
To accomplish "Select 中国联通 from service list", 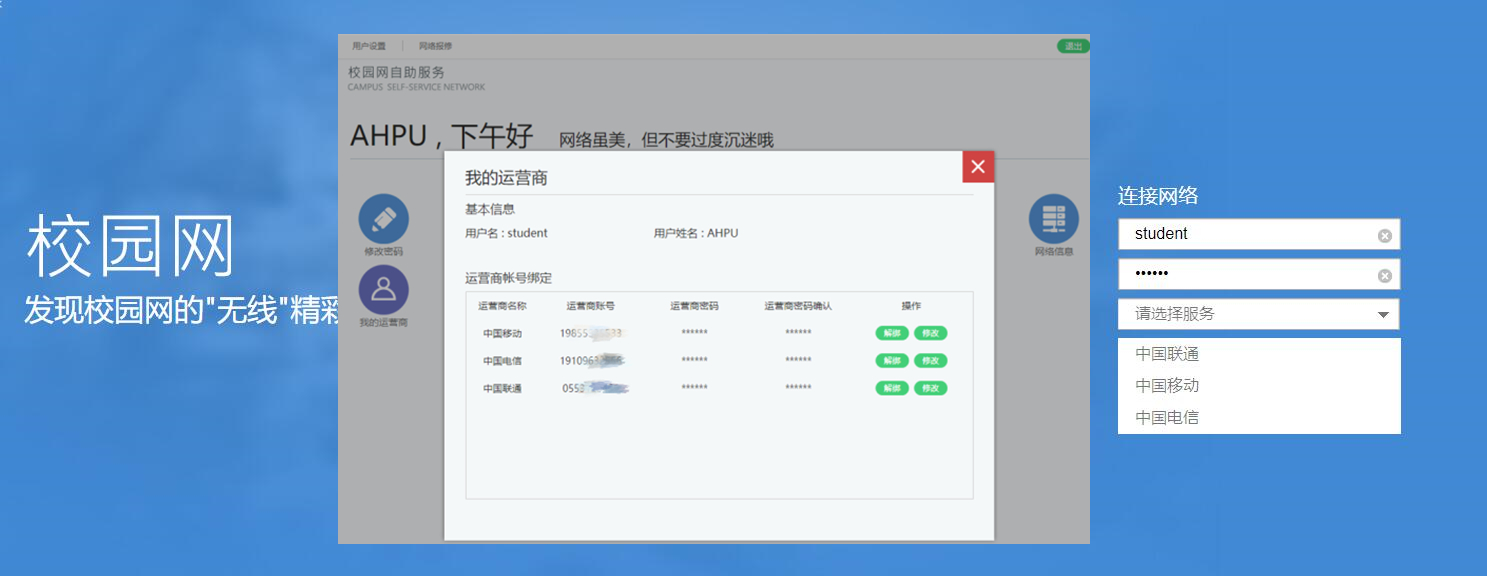I will tap(1167, 354).
